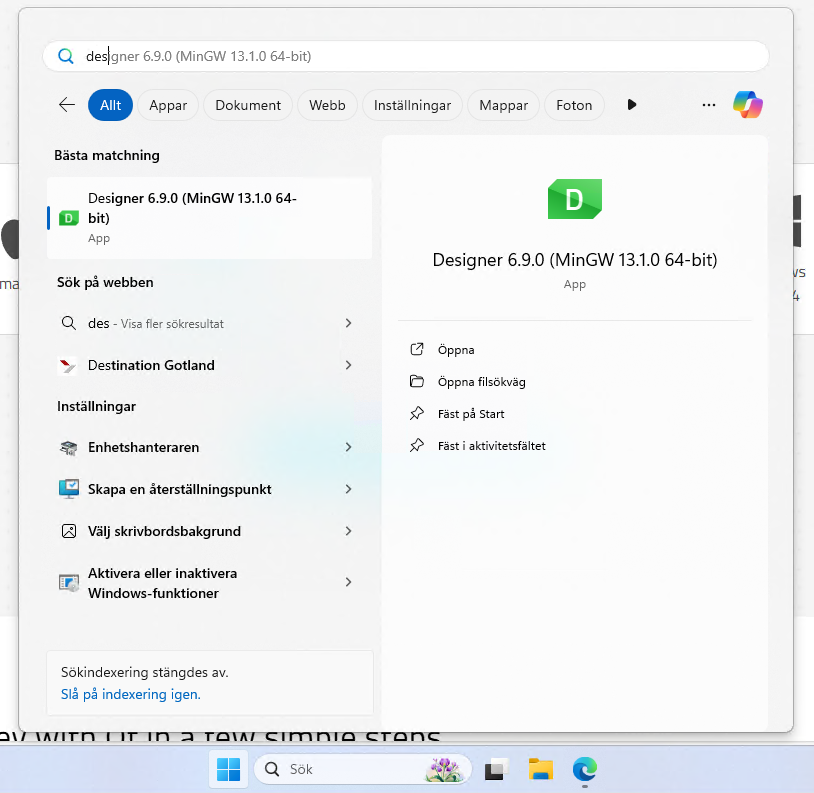Screen dimensions: 814x793
Task: Click the pin icon beside Fäst på Start
Action: (x=417, y=414)
